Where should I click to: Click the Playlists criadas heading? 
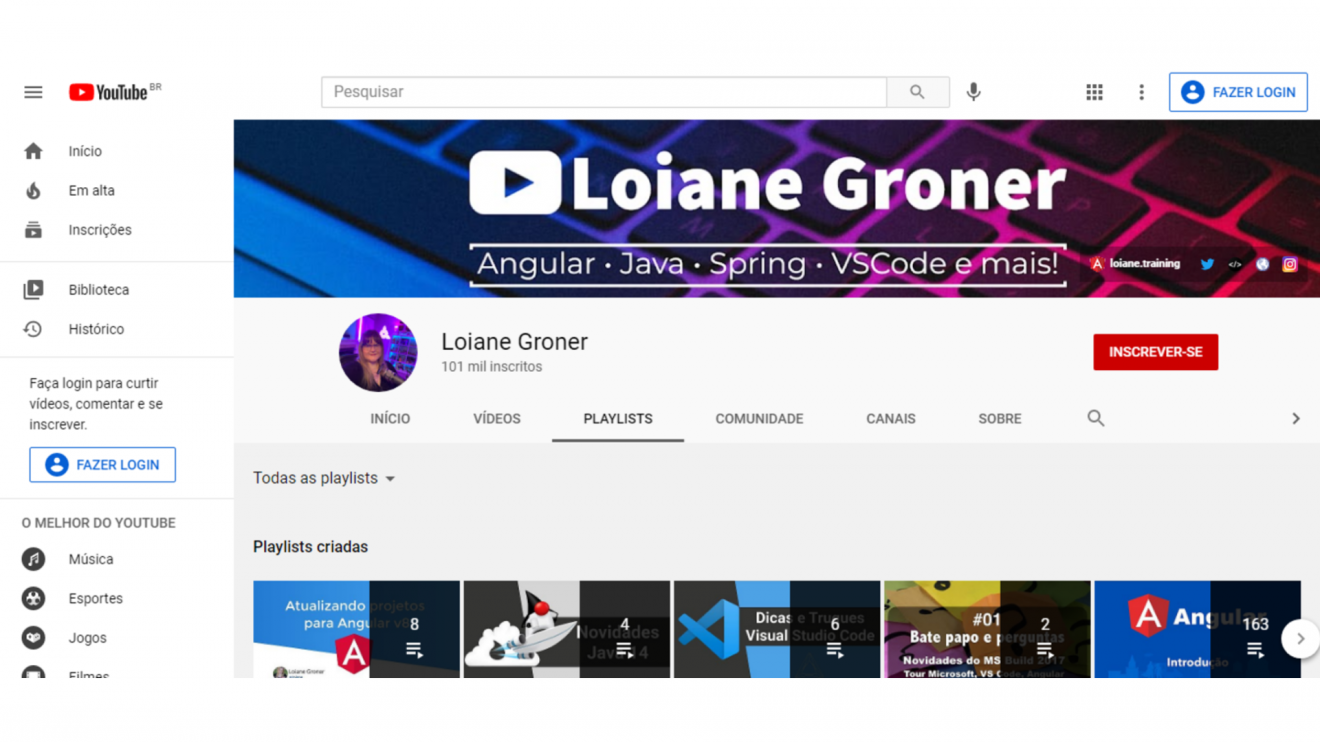pos(310,547)
